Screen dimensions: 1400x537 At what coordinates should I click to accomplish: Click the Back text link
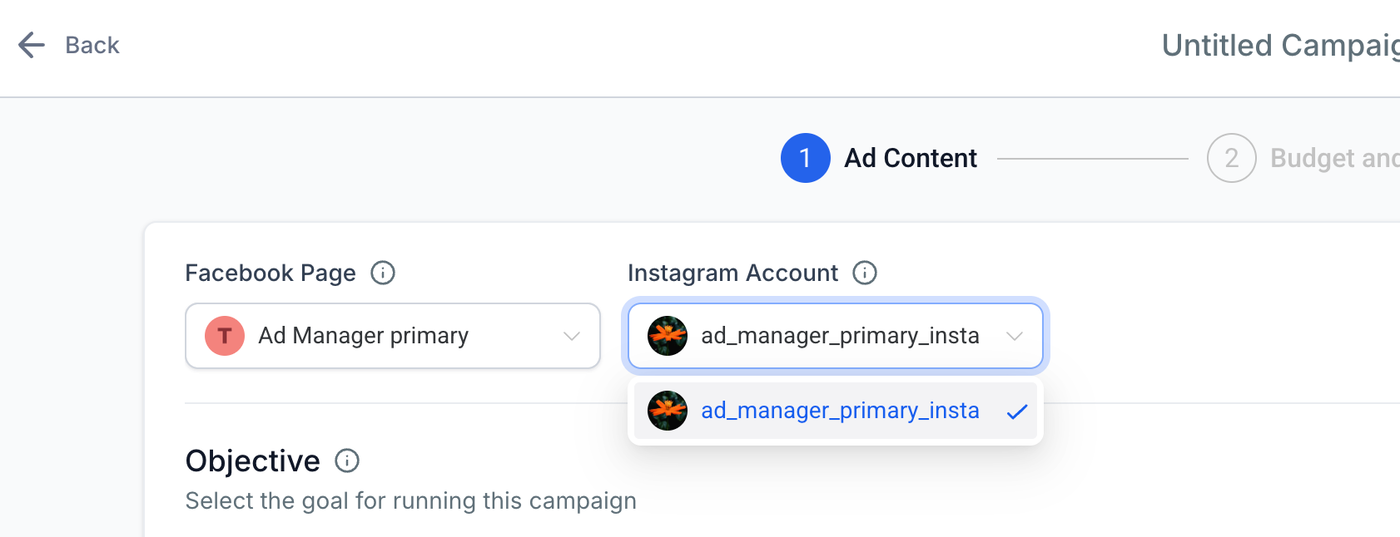pyautogui.click(x=92, y=45)
